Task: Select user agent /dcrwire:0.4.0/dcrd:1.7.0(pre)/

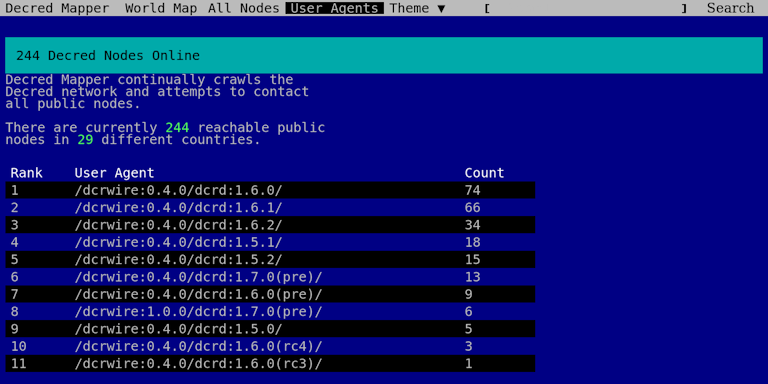Action: (198, 277)
